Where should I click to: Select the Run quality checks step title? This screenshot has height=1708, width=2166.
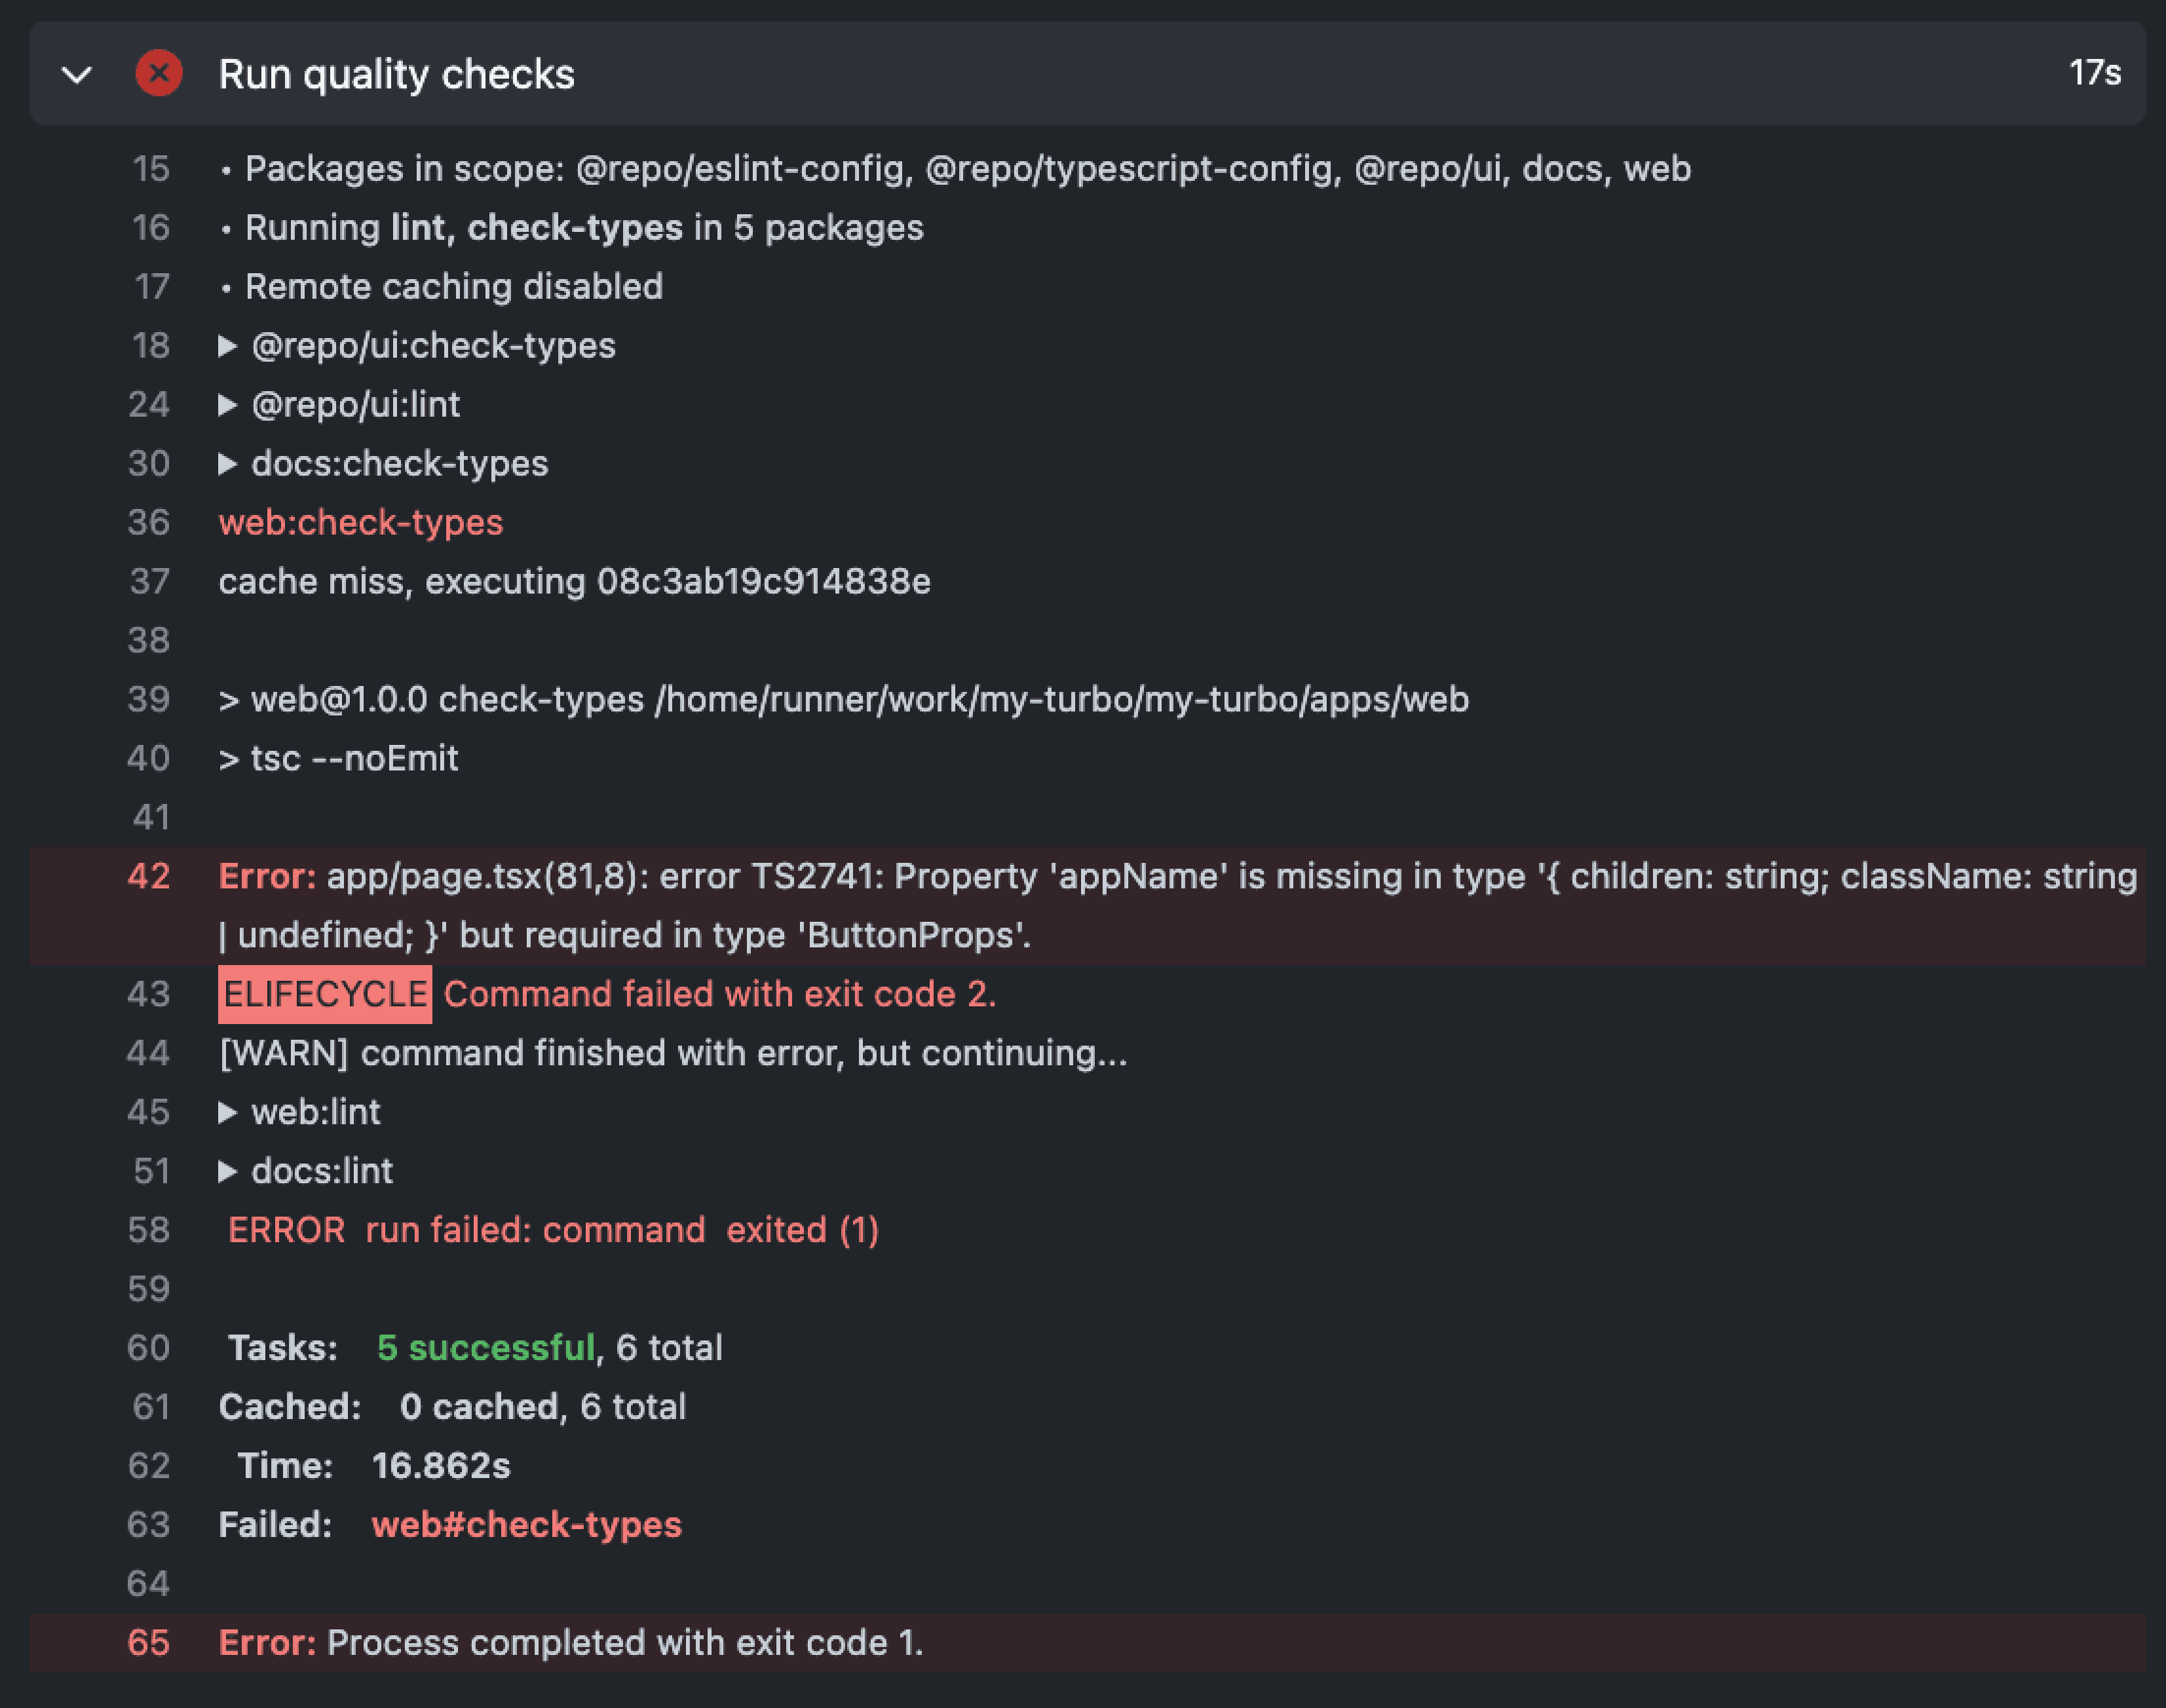point(397,74)
